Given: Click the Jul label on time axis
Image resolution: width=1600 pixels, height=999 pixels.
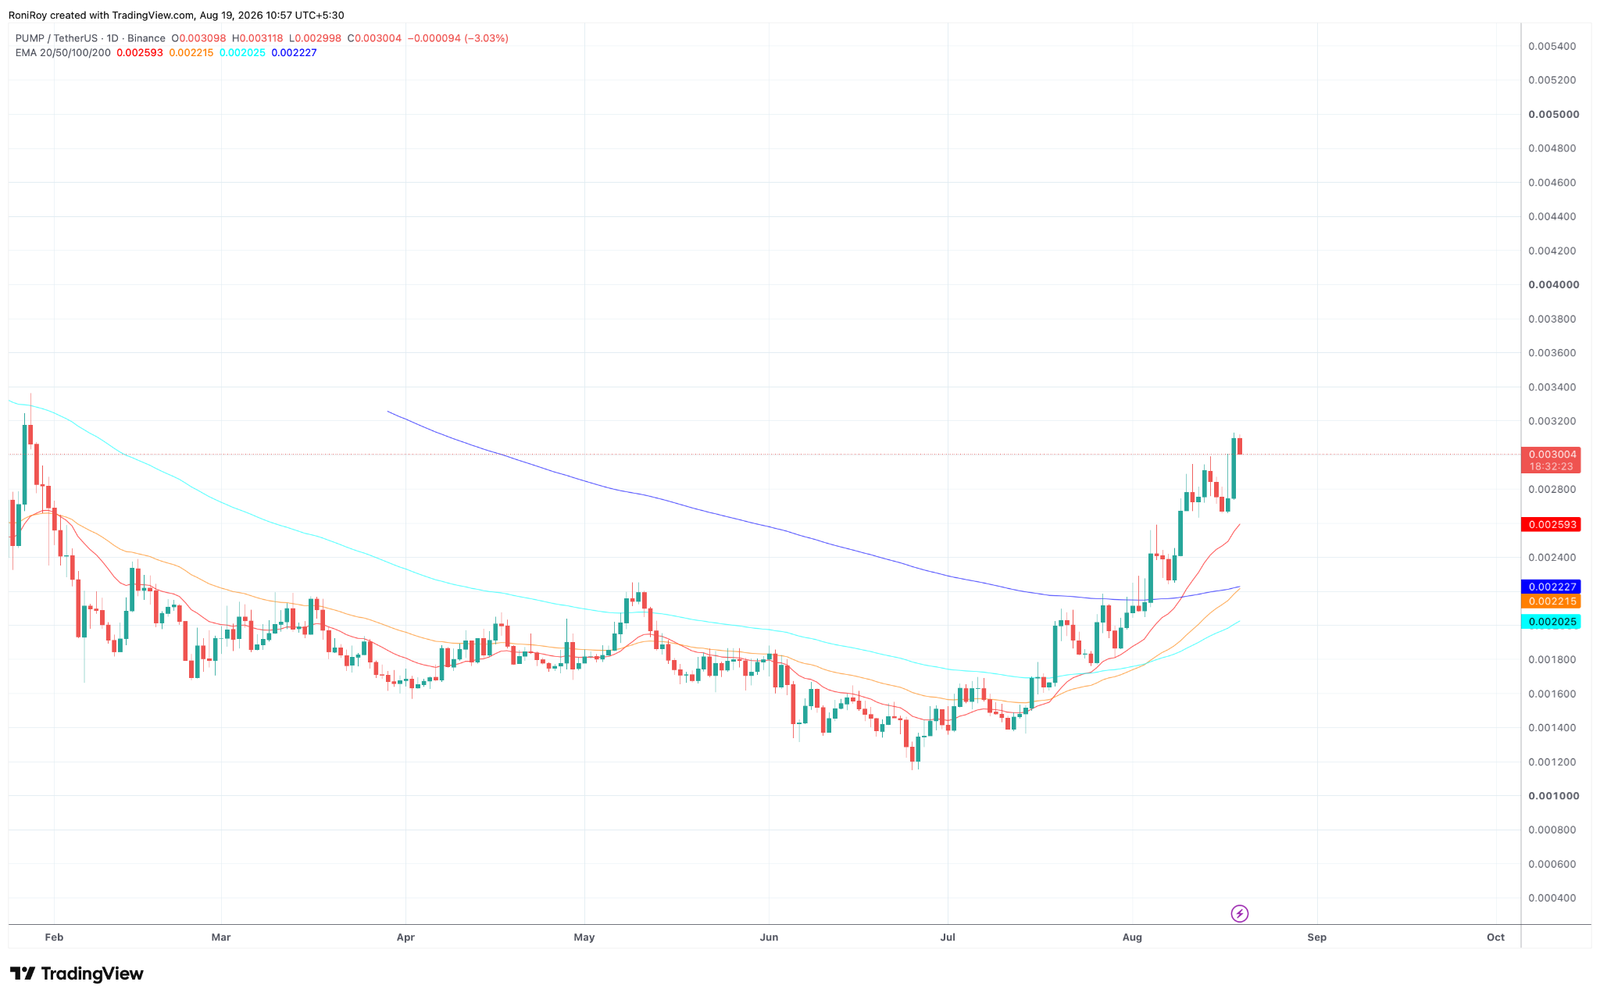Looking at the screenshot, I should tap(948, 937).
